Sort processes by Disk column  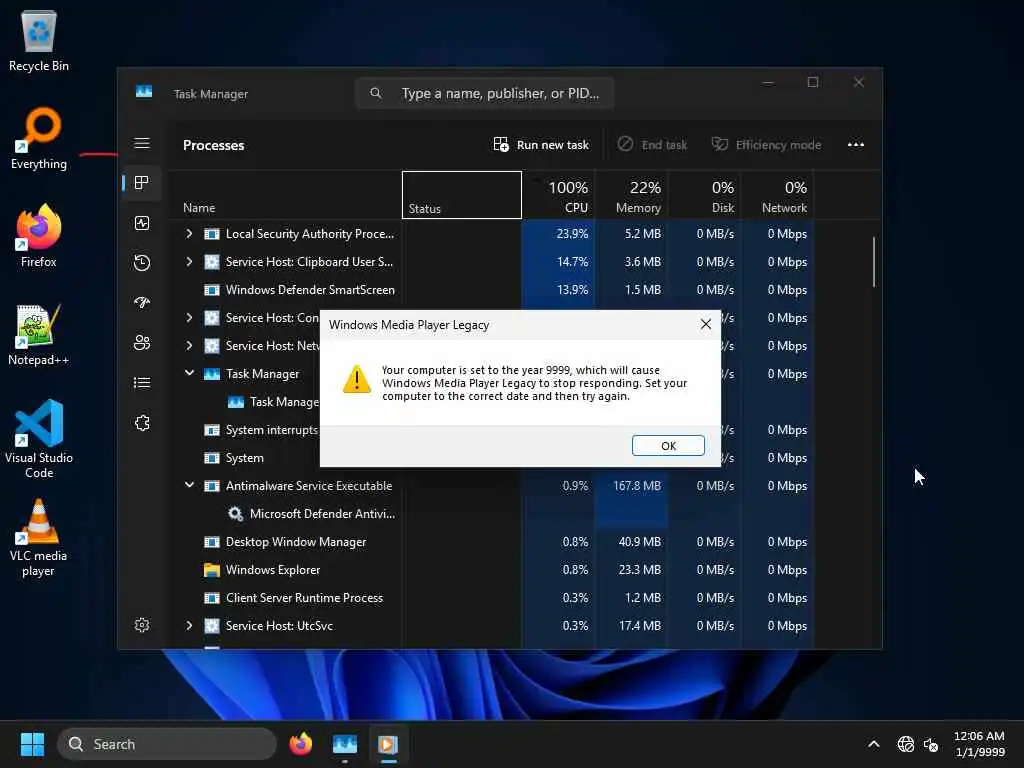click(x=705, y=195)
